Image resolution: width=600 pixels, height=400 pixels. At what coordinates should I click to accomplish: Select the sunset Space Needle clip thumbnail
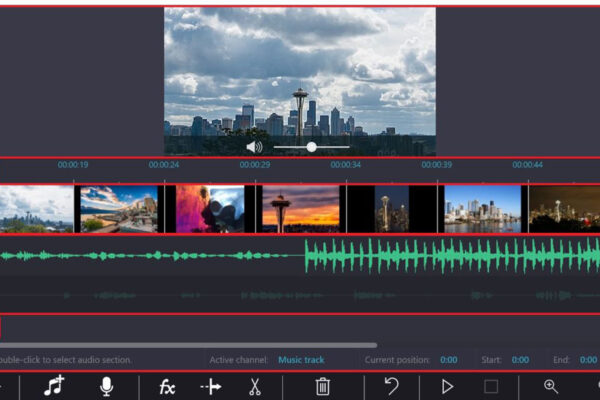coord(301,209)
